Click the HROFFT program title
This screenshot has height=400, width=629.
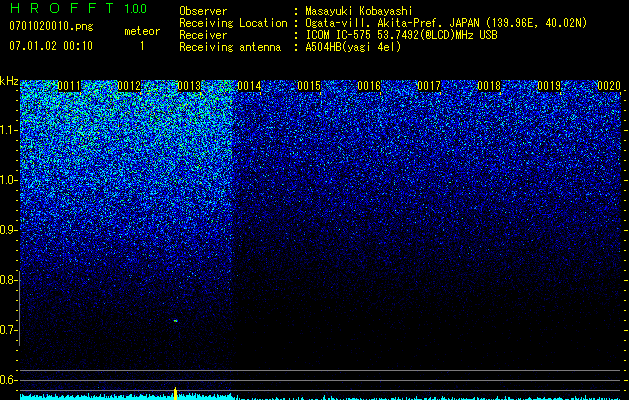pos(62,8)
